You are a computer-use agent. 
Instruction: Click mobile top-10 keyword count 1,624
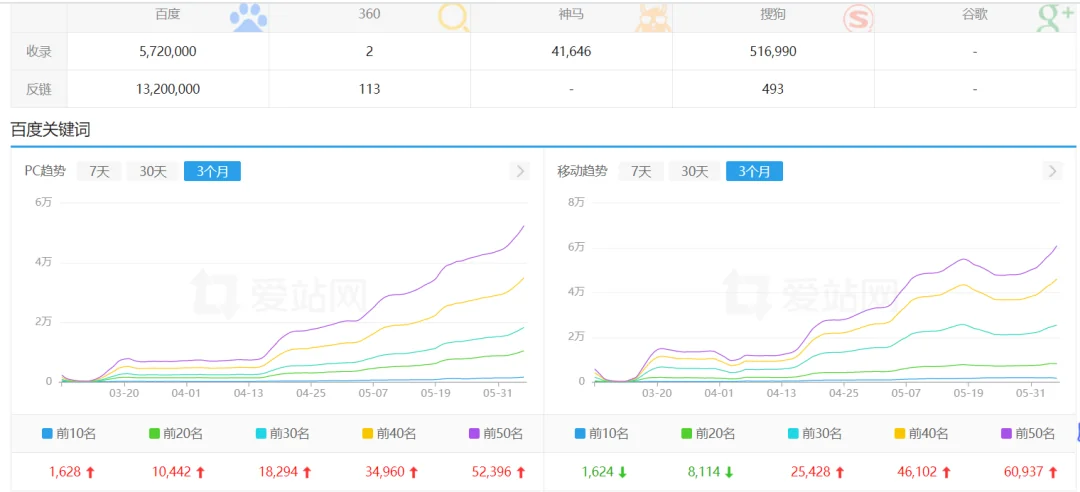[598, 472]
